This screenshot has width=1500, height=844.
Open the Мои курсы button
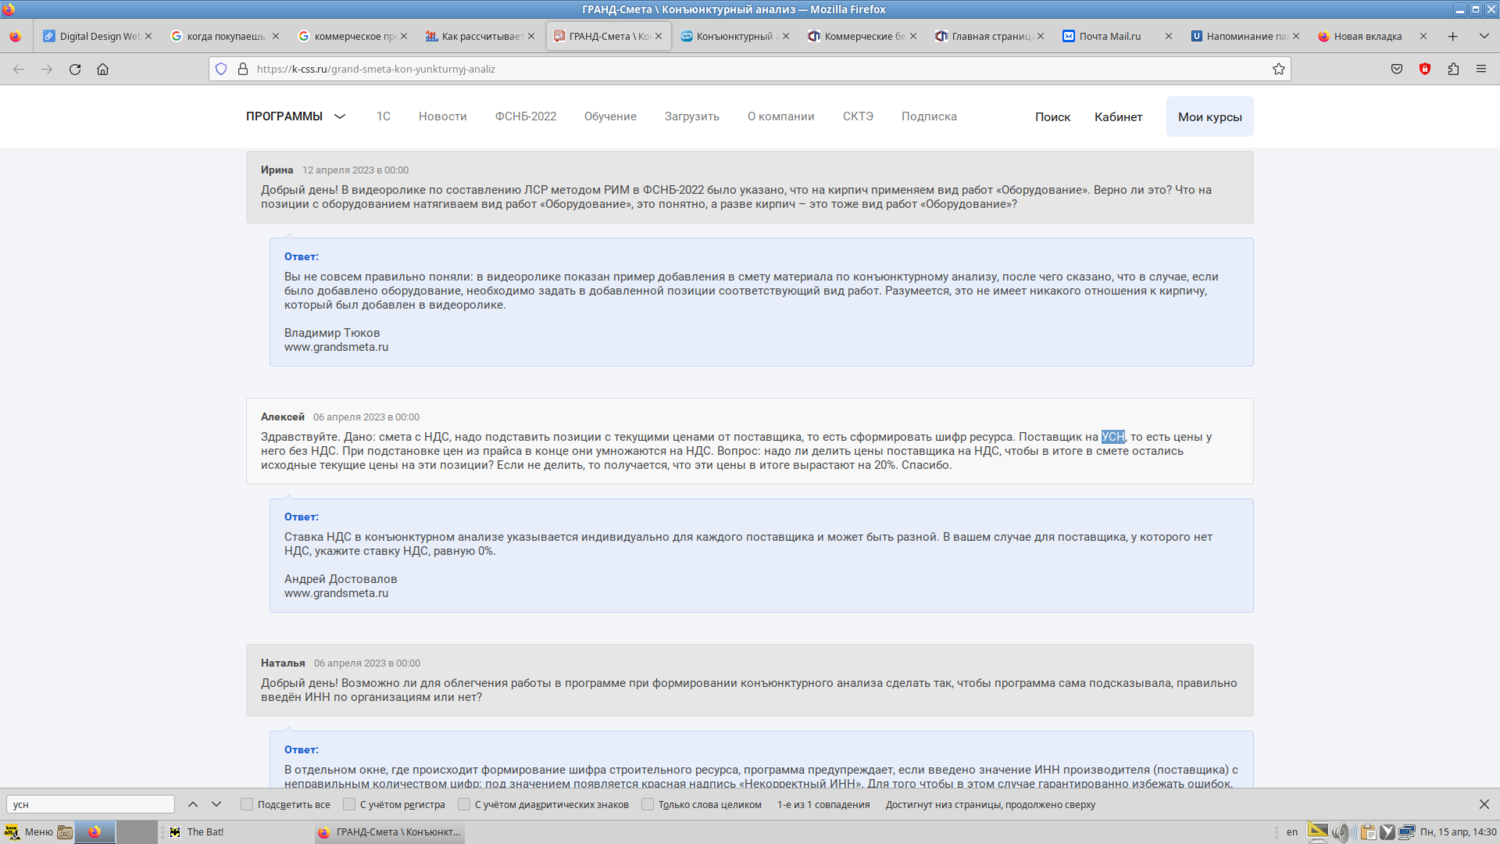click(x=1210, y=117)
